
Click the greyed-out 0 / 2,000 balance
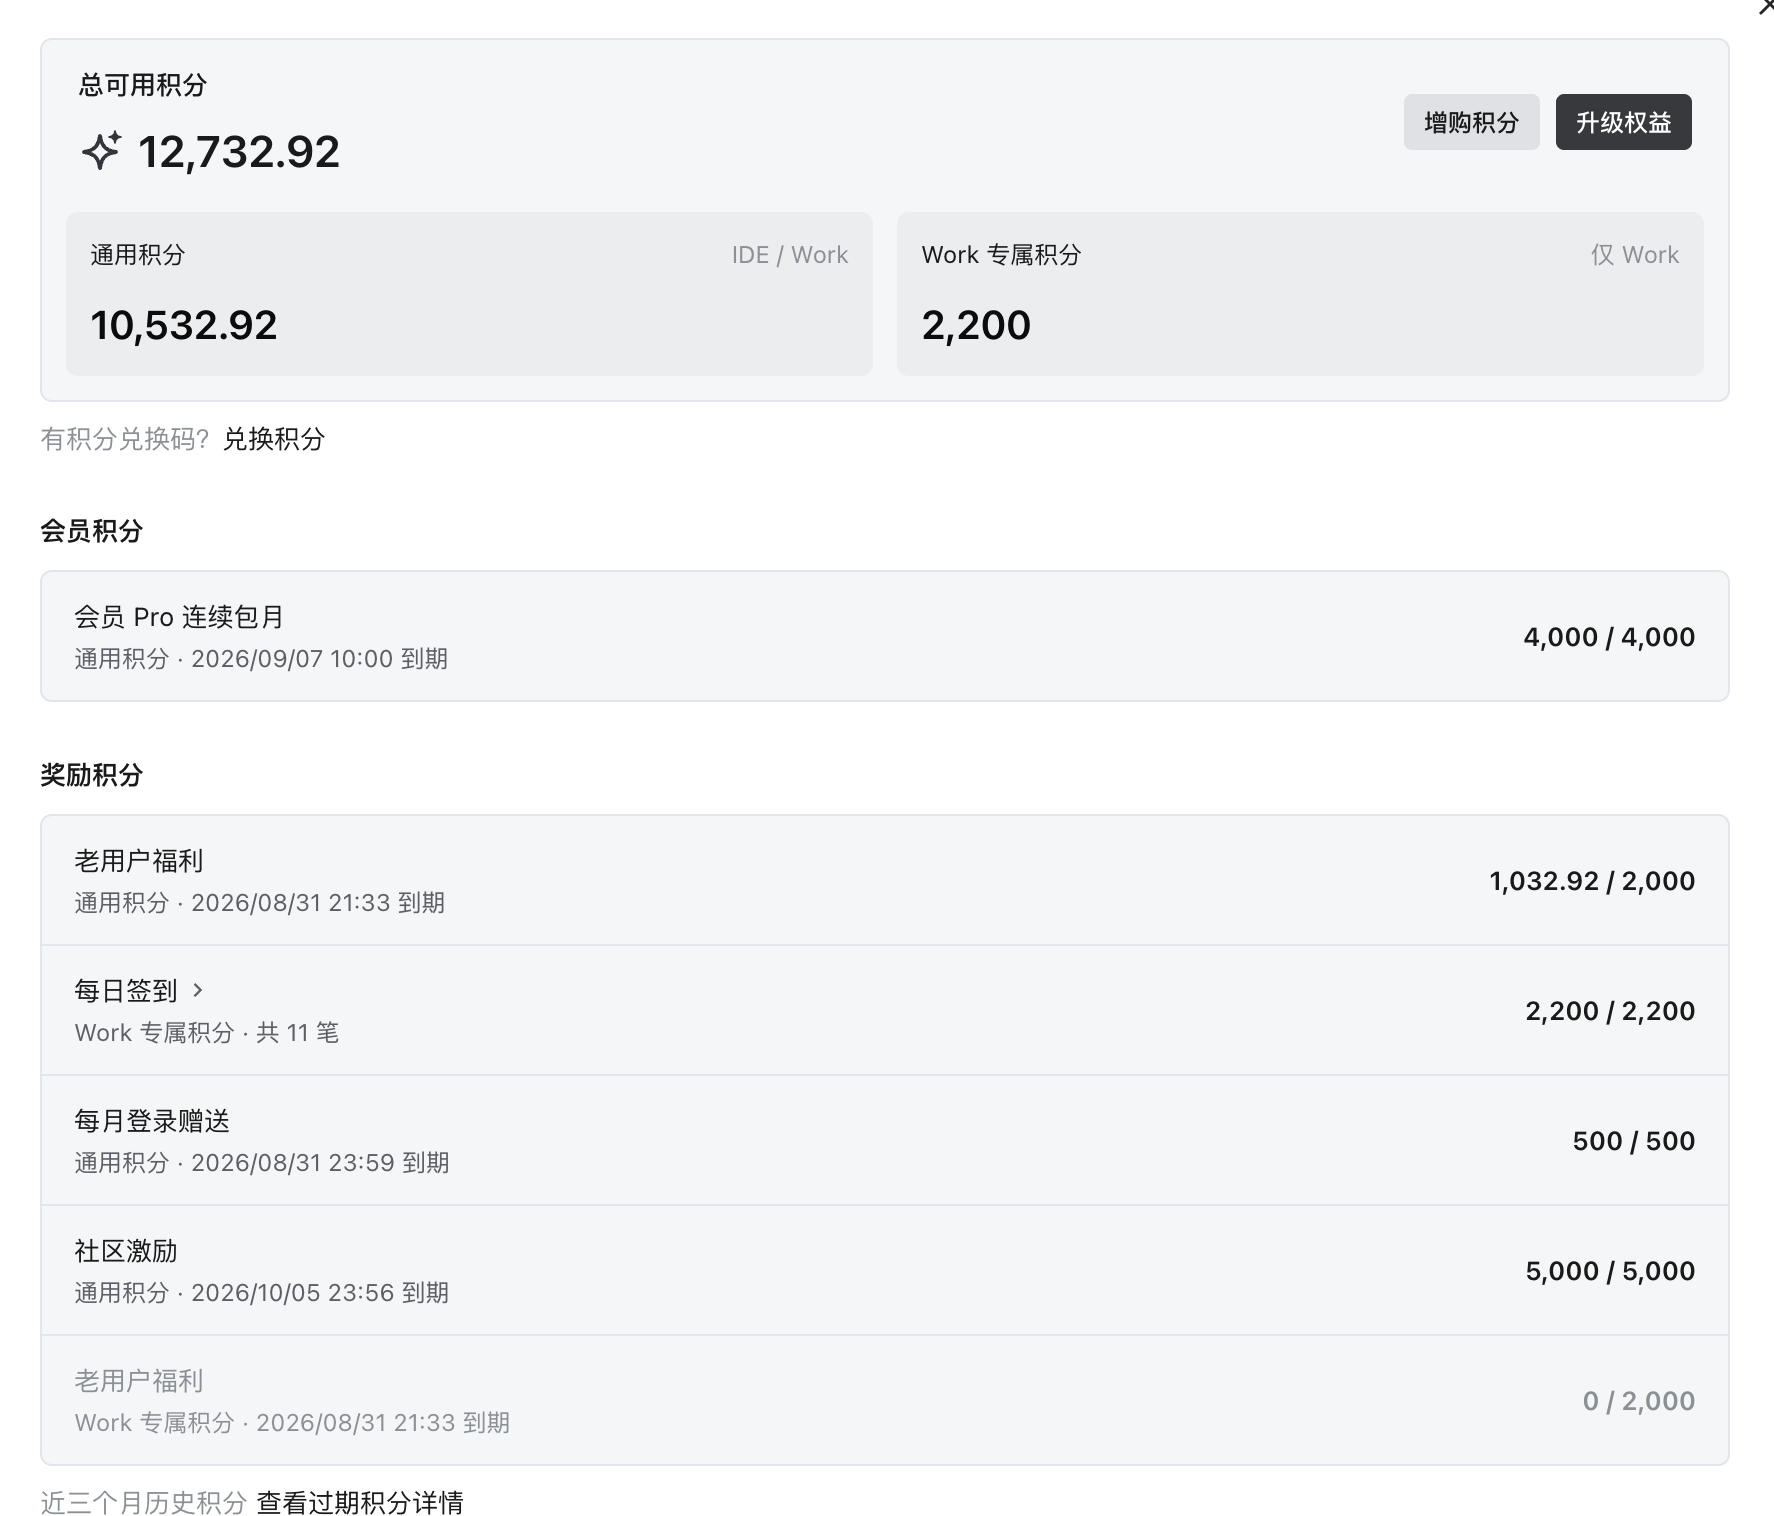[x=1639, y=1401]
